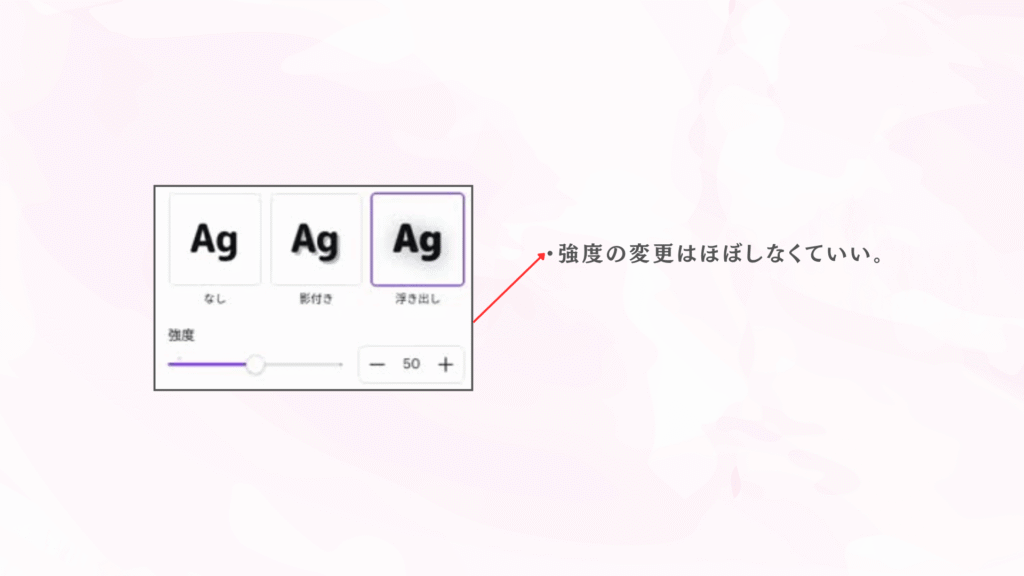Click the red arrowhead near the annotation

(x=542, y=256)
